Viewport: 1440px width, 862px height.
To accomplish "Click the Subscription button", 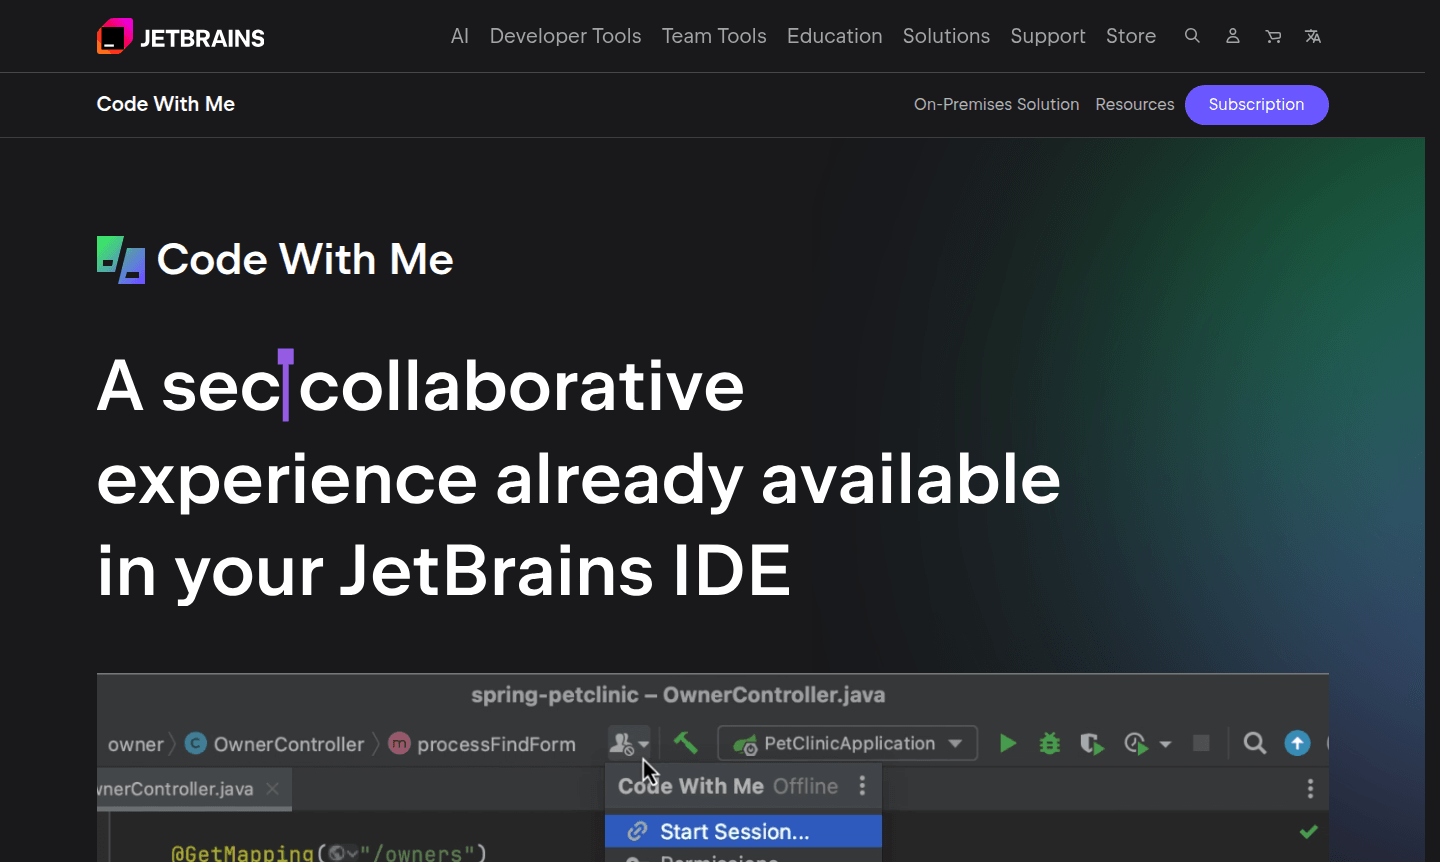I will (x=1256, y=104).
